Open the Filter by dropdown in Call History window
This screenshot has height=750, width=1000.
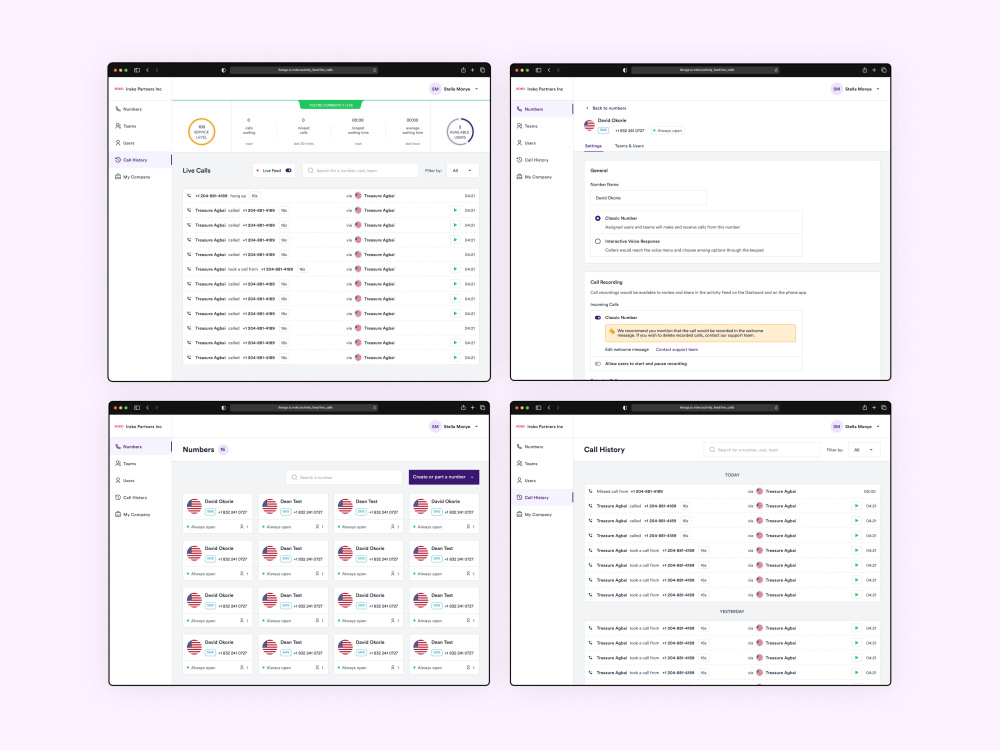click(x=865, y=450)
